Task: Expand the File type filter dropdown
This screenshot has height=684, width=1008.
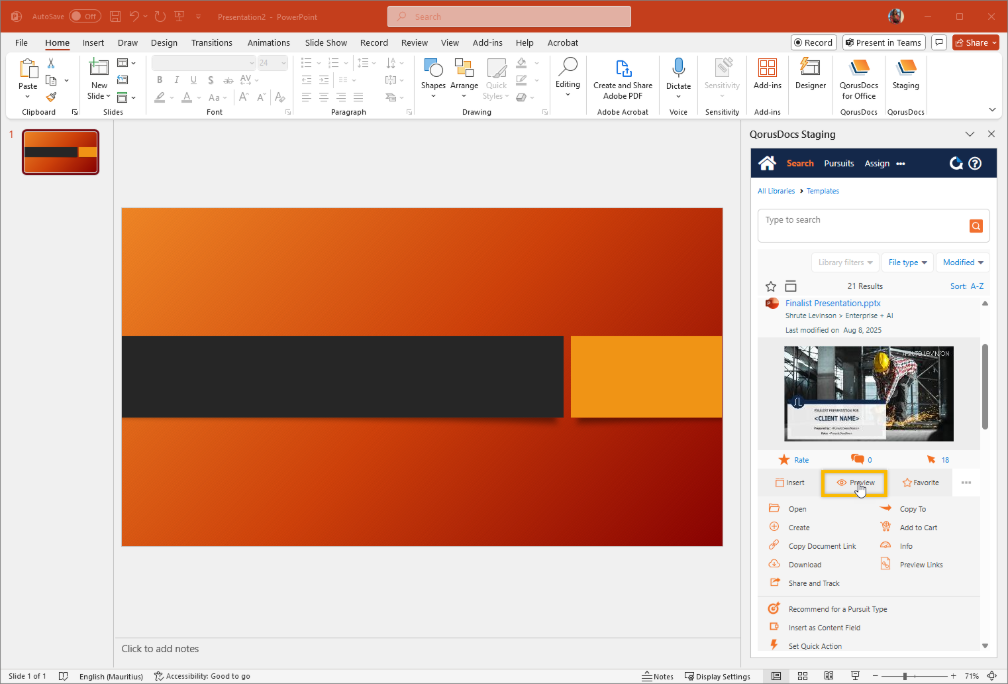Action: click(909, 262)
